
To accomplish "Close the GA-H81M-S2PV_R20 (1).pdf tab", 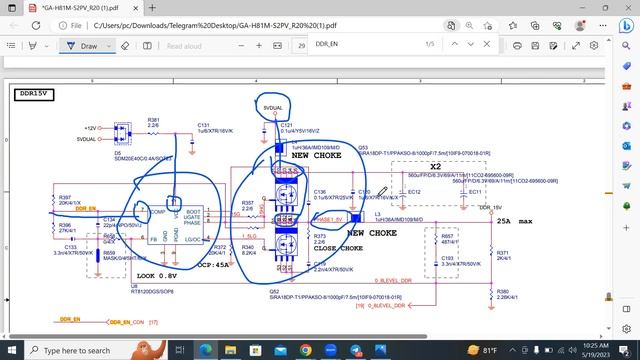I will coord(136,8).
